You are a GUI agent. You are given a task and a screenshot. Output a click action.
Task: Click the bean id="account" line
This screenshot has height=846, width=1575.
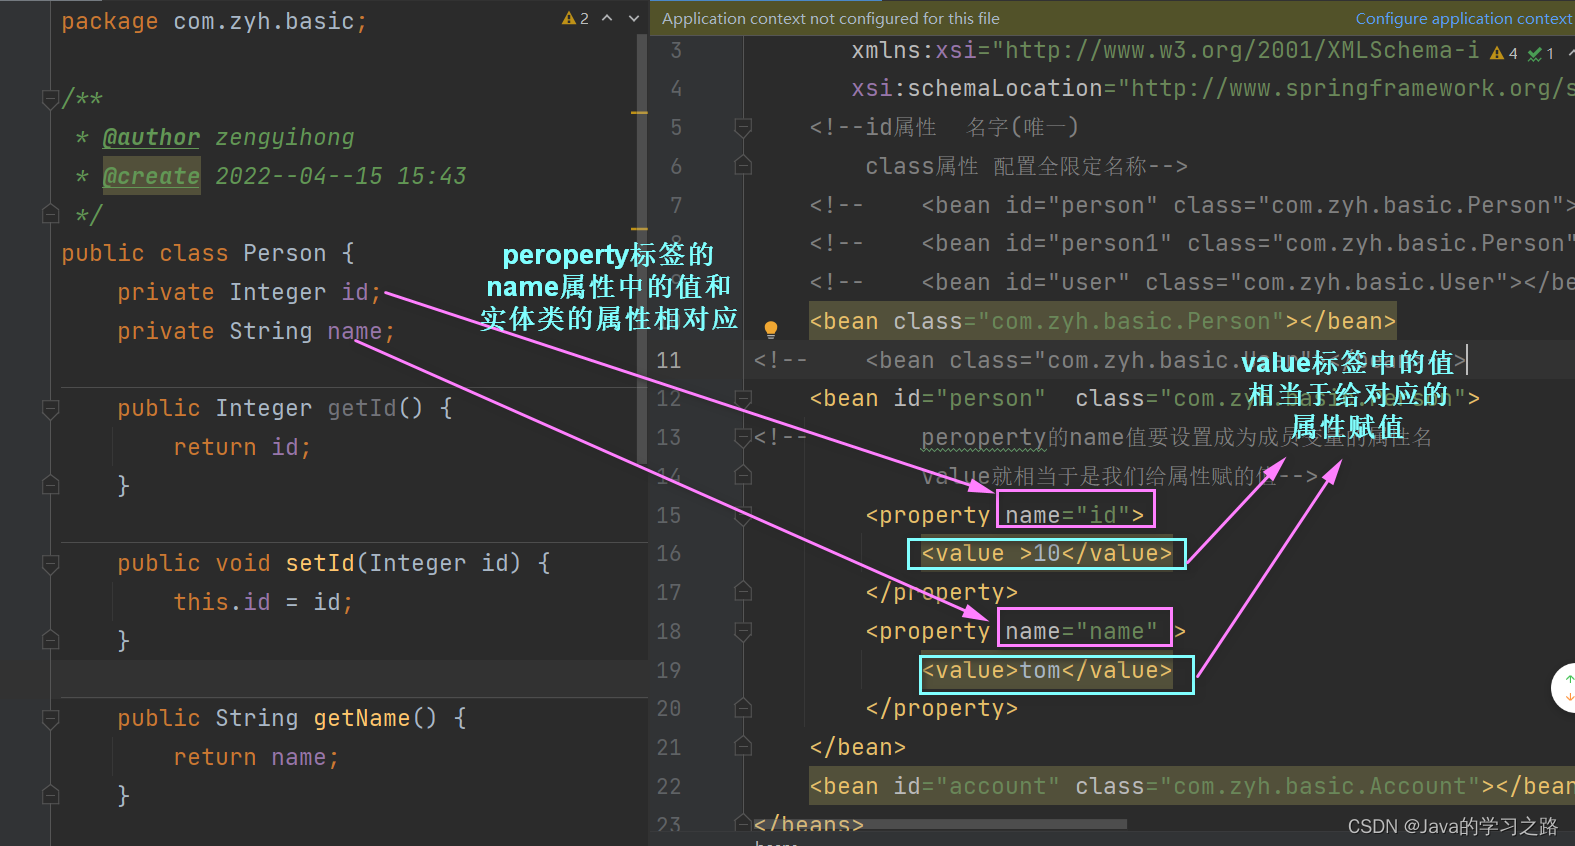(x=1191, y=786)
